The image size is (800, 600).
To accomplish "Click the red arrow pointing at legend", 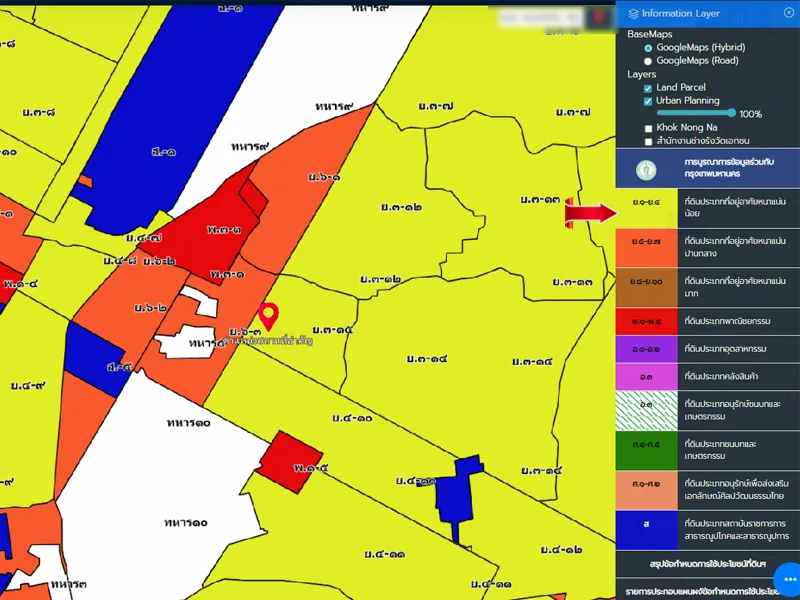I will (x=591, y=212).
